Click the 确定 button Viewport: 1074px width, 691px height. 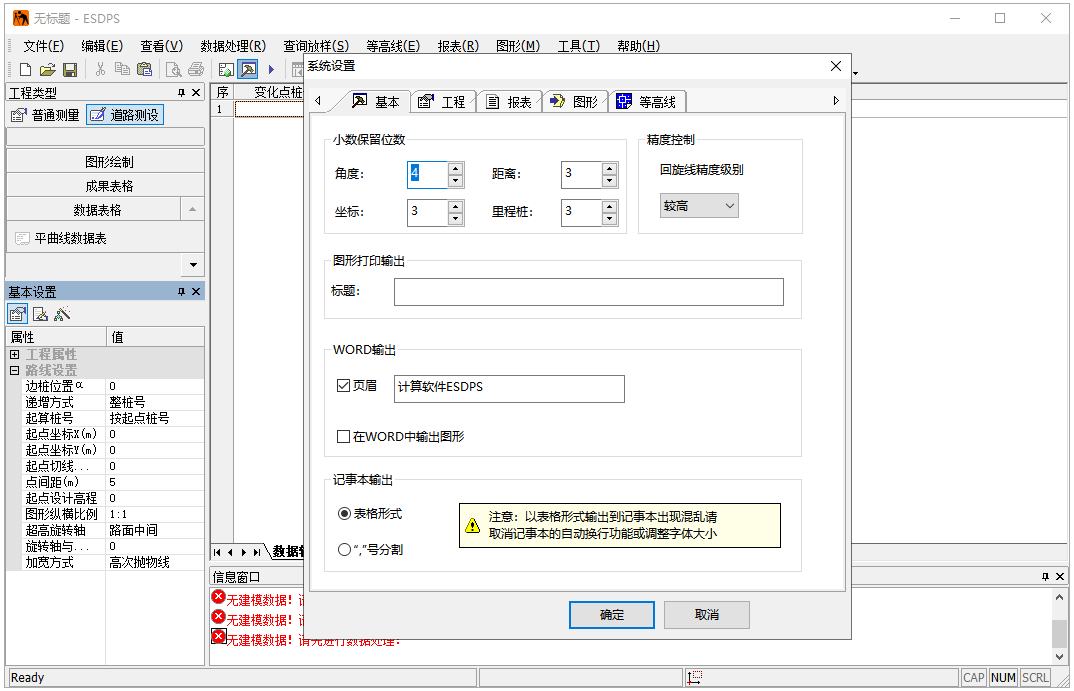pyautogui.click(x=612, y=615)
